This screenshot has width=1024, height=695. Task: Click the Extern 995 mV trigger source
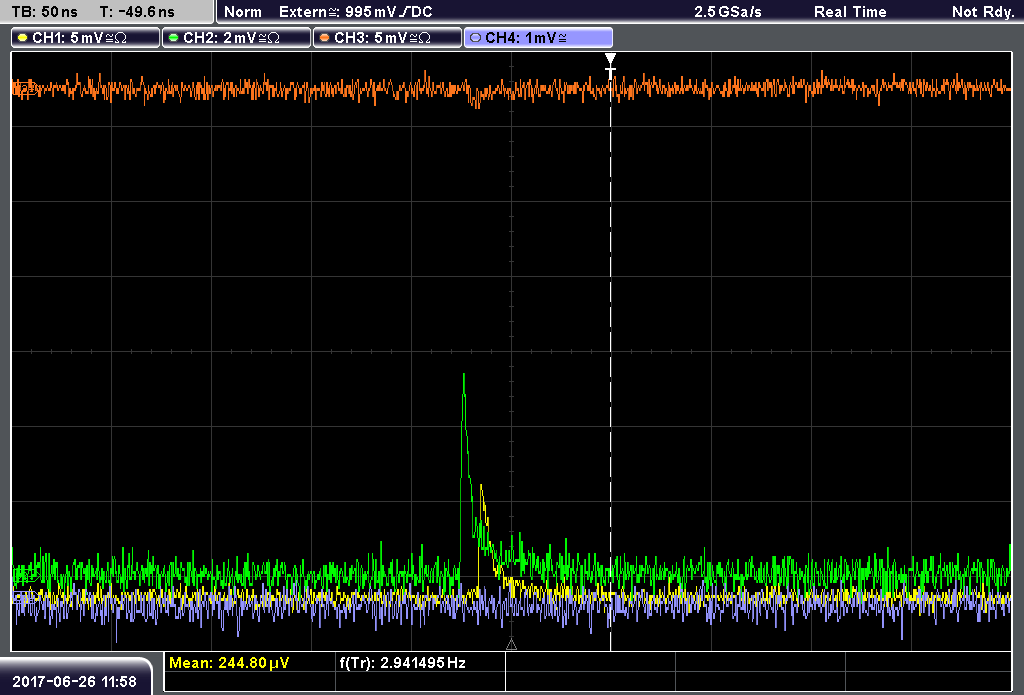(356, 12)
